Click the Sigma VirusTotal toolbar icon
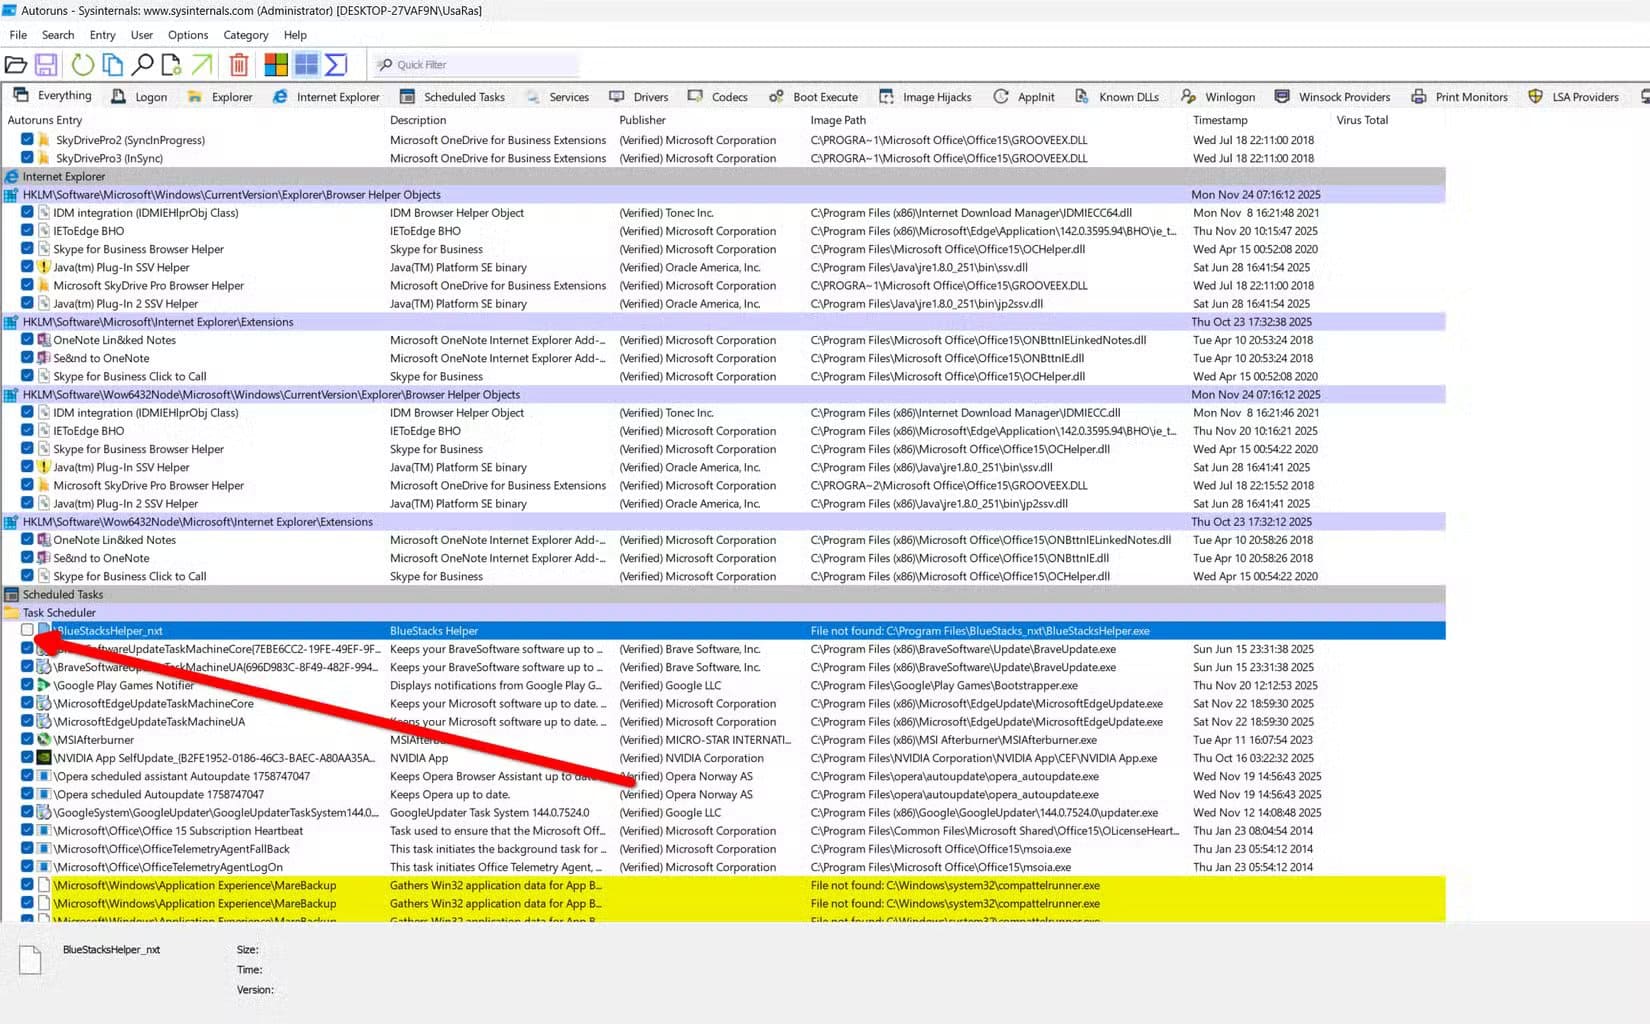Viewport: 1650px width, 1024px height. 338,64
